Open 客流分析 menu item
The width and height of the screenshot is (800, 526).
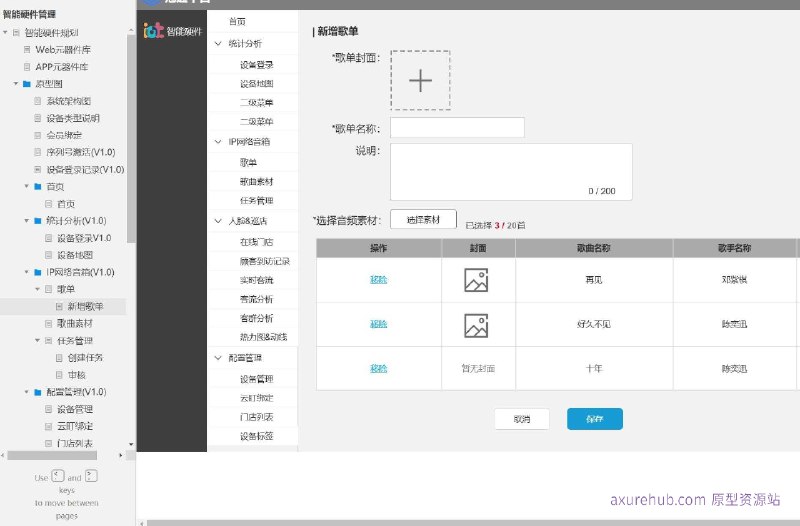point(257,299)
